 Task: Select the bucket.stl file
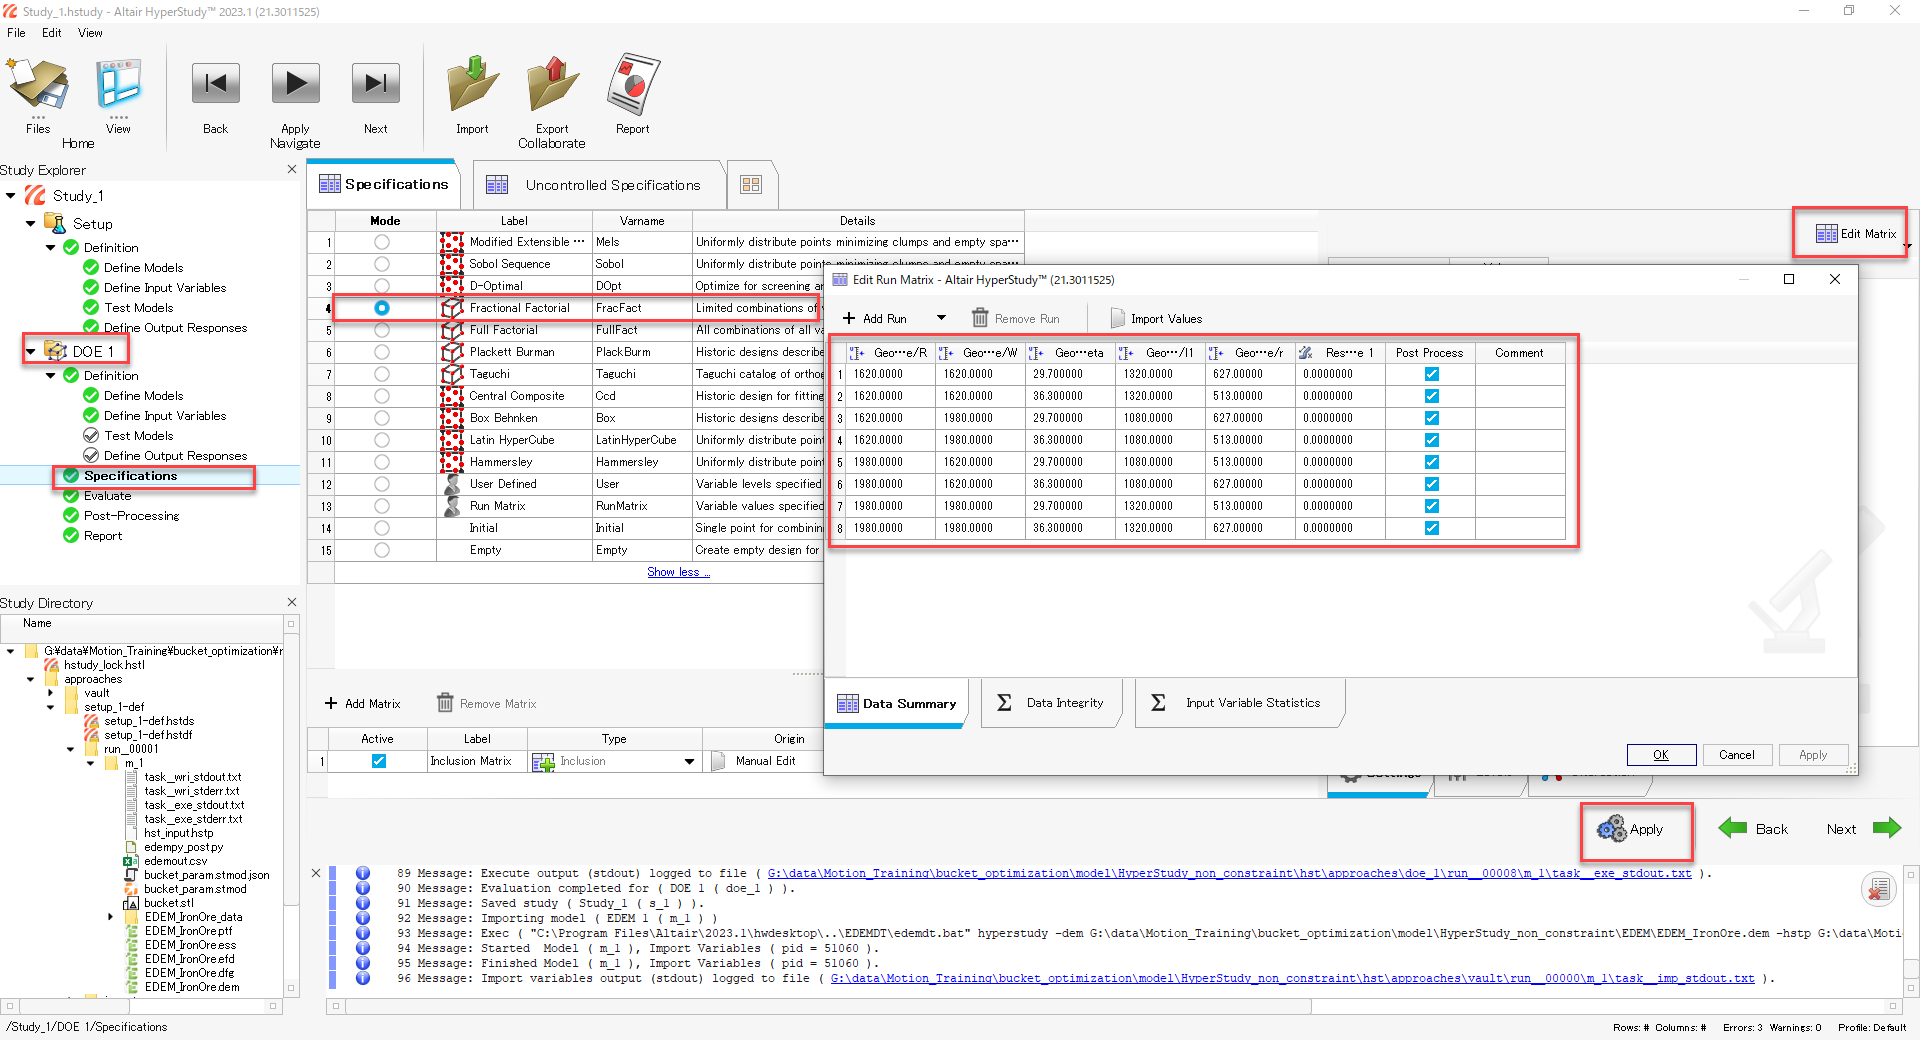(x=168, y=903)
